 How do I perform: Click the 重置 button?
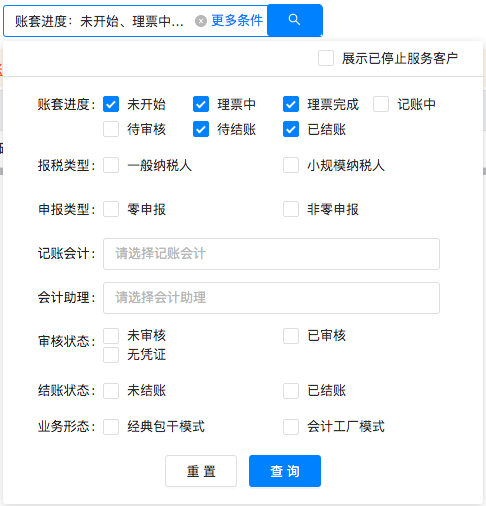tap(201, 471)
